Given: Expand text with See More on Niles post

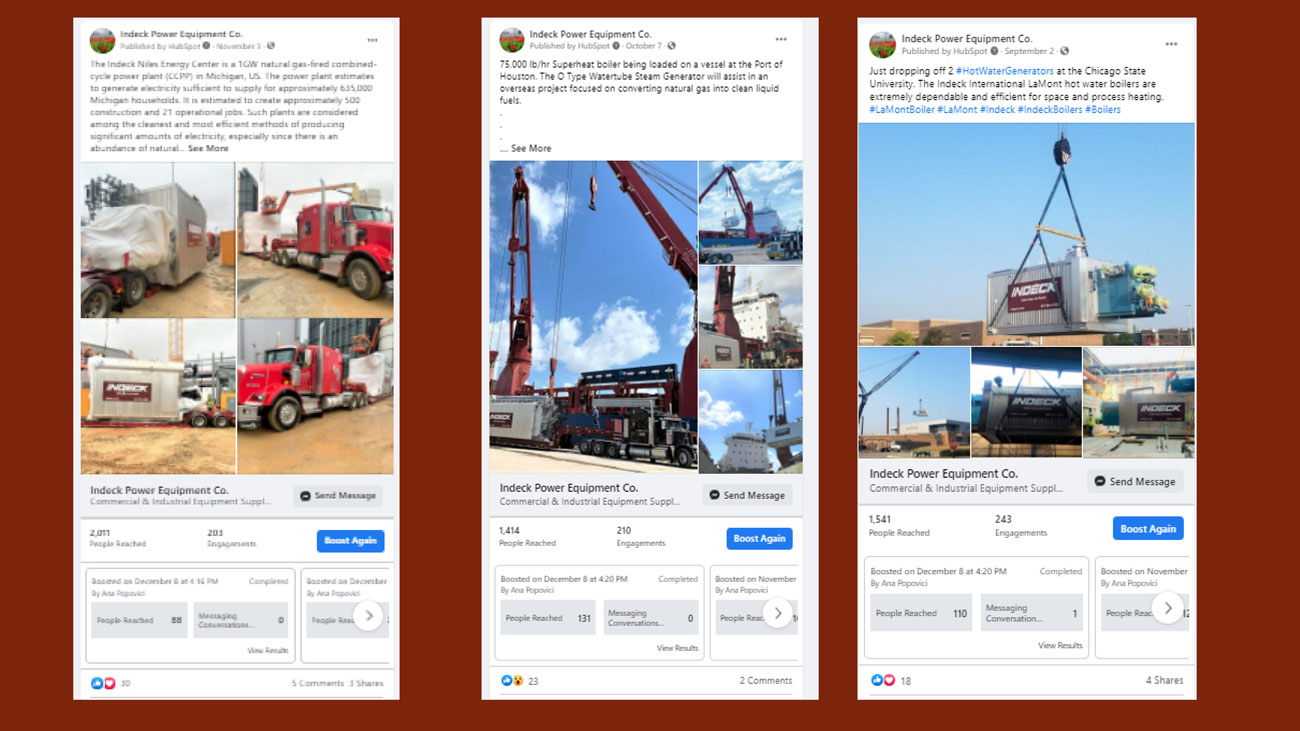Looking at the screenshot, I should (208, 148).
